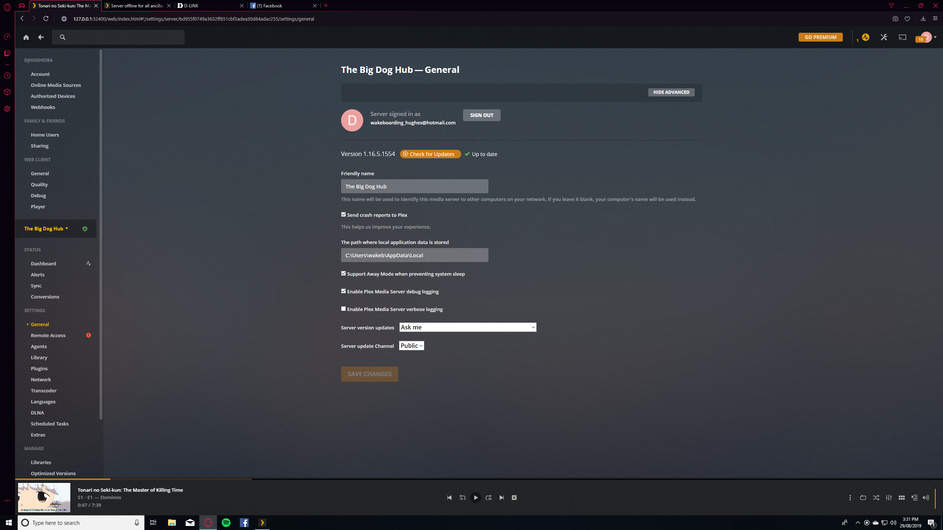Open Remote Access settings
The height and width of the screenshot is (530, 943).
[48, 335]
